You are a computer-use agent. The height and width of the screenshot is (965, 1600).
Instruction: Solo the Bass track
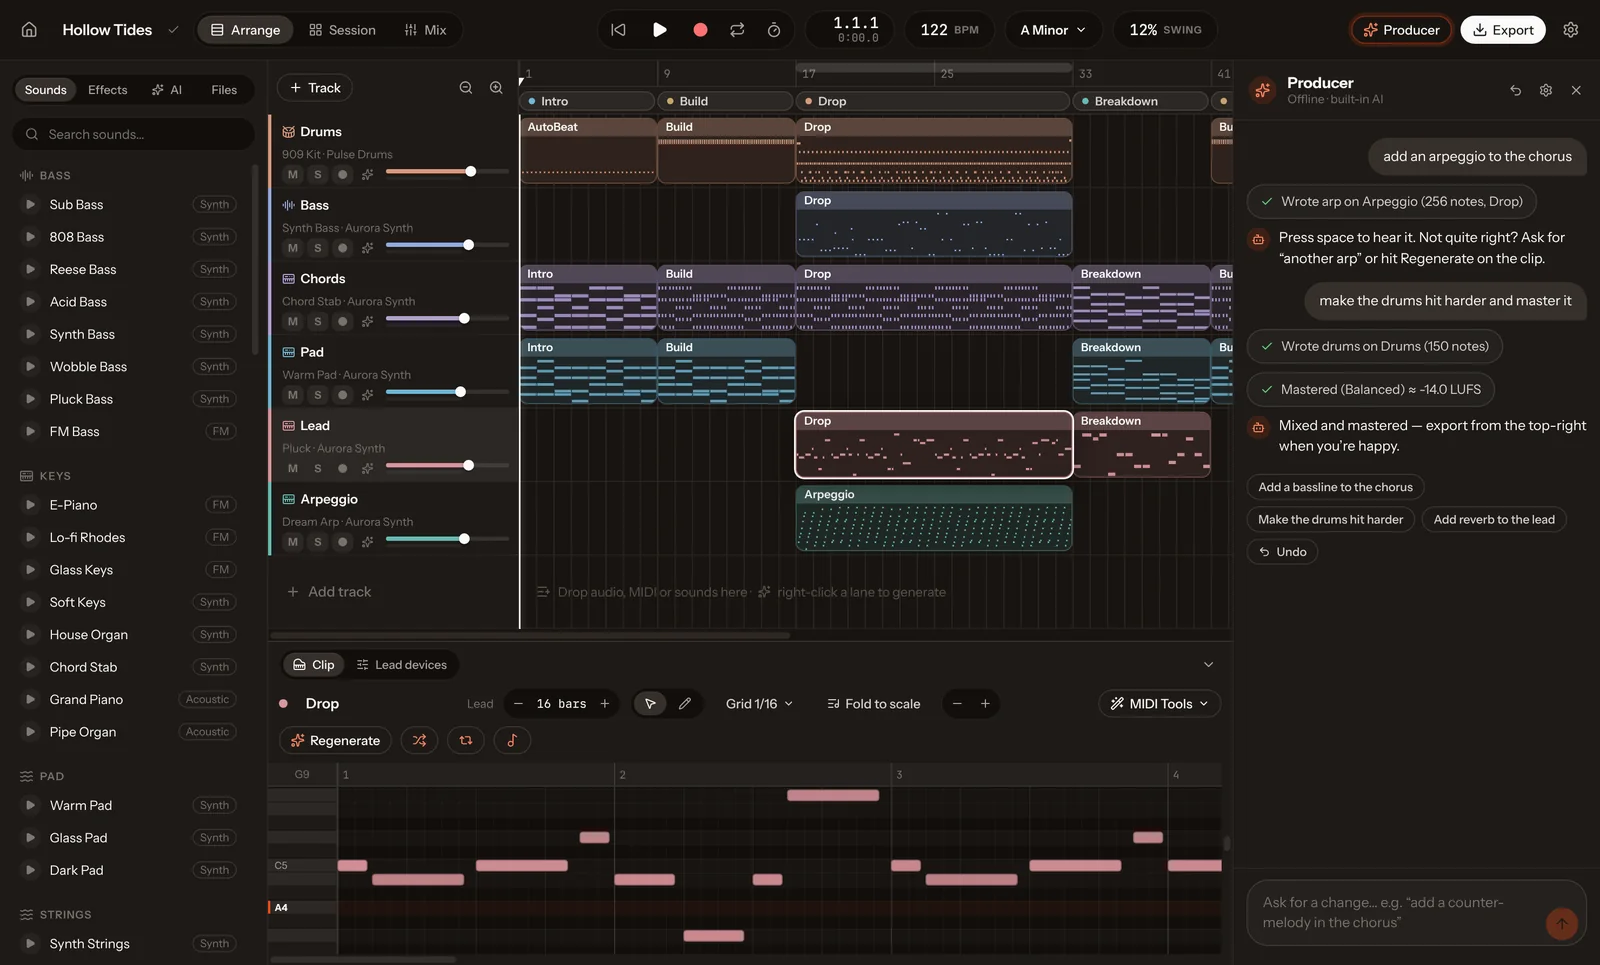point(318,248)
